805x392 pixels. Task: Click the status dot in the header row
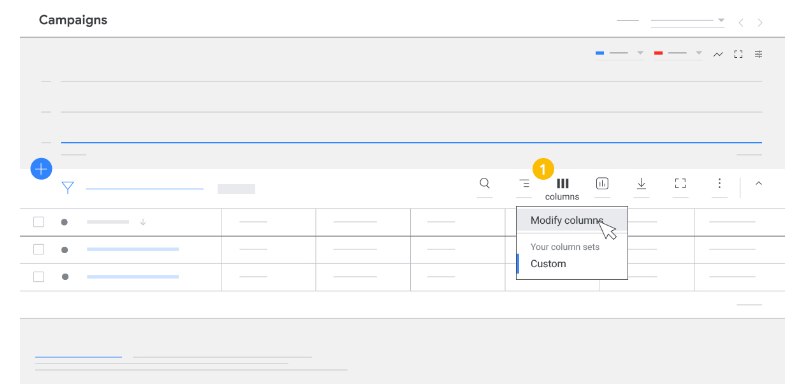64,222
